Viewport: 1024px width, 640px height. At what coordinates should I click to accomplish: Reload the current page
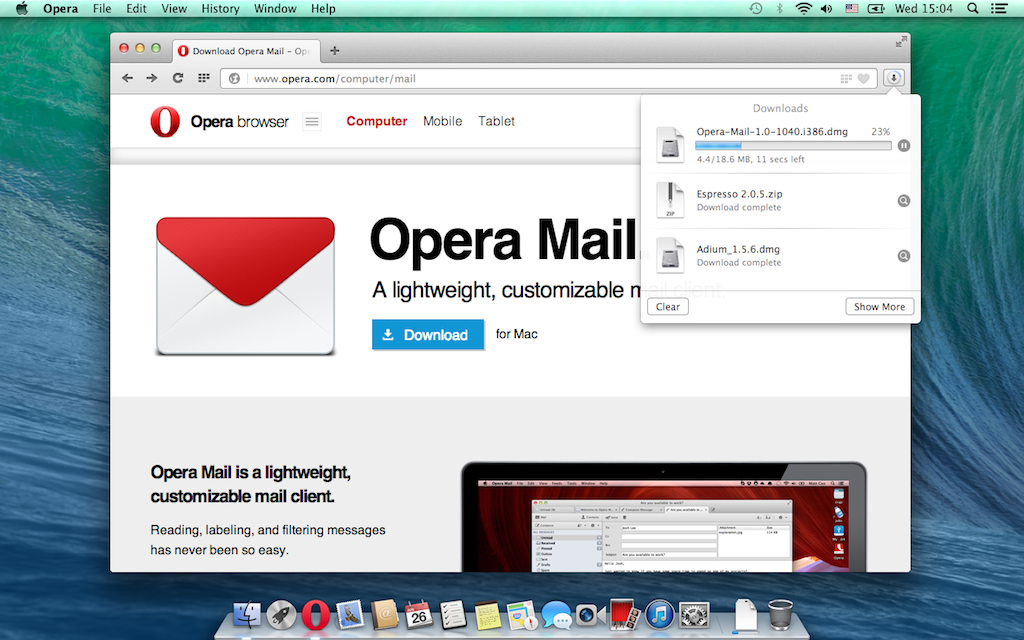[x=178, y=78]
